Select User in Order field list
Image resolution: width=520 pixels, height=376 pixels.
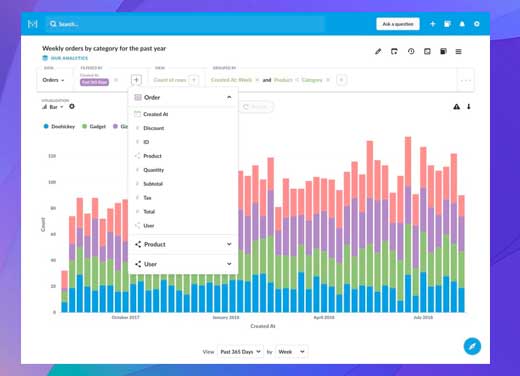pos(183,226)
